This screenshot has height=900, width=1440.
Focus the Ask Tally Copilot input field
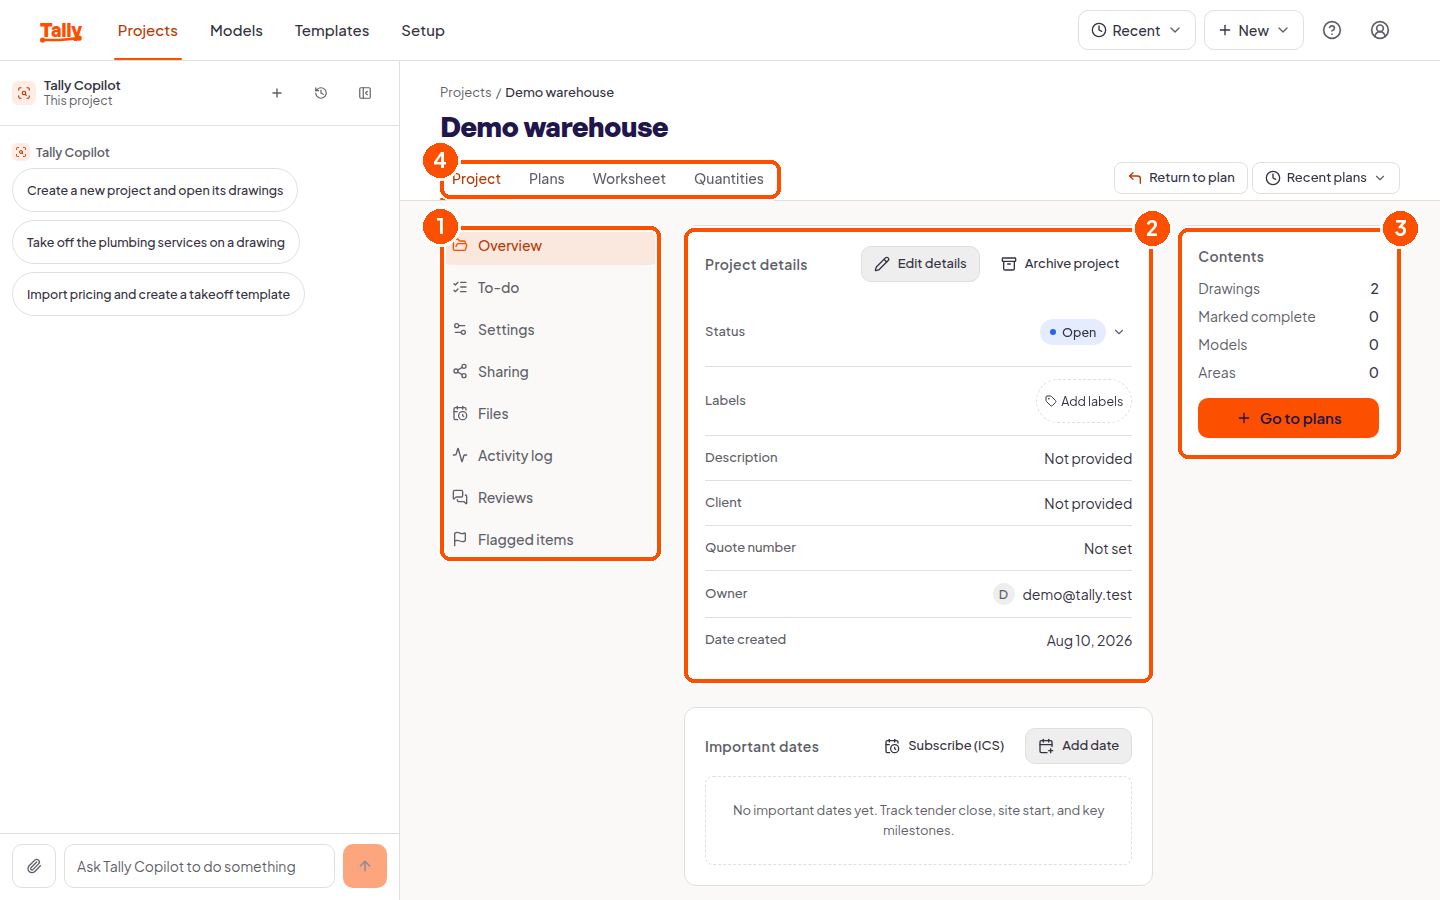(x=199, y=866)
